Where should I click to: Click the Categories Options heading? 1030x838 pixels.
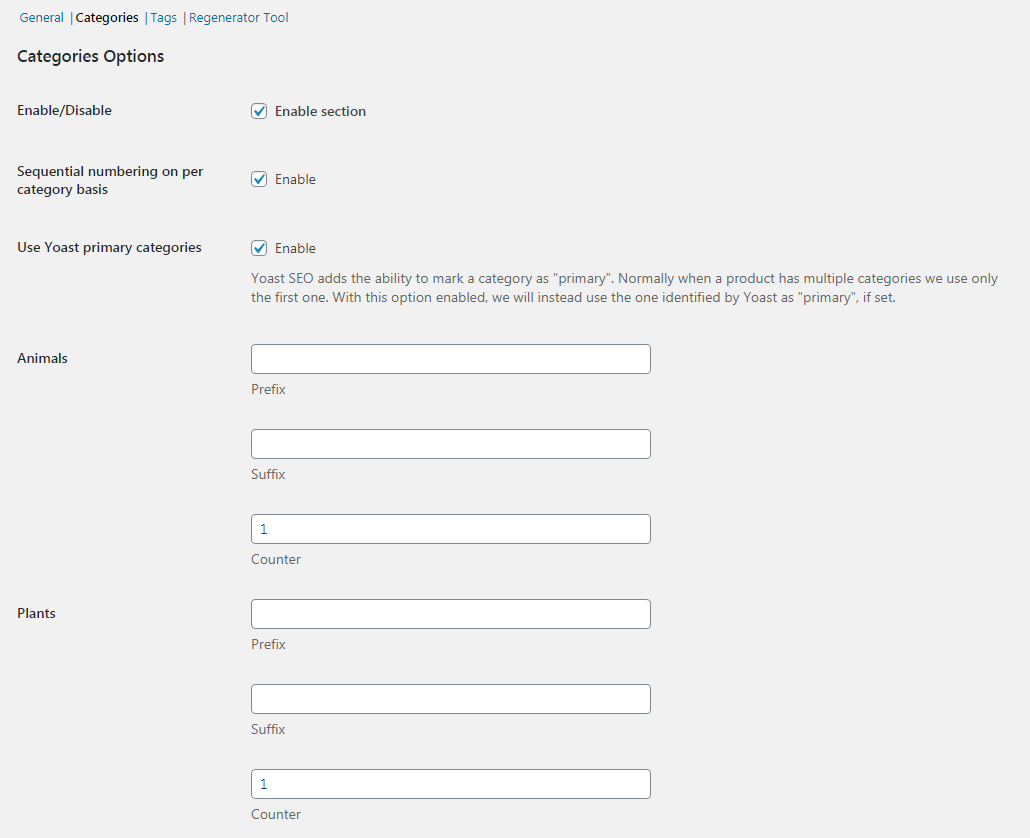[91, 56]
